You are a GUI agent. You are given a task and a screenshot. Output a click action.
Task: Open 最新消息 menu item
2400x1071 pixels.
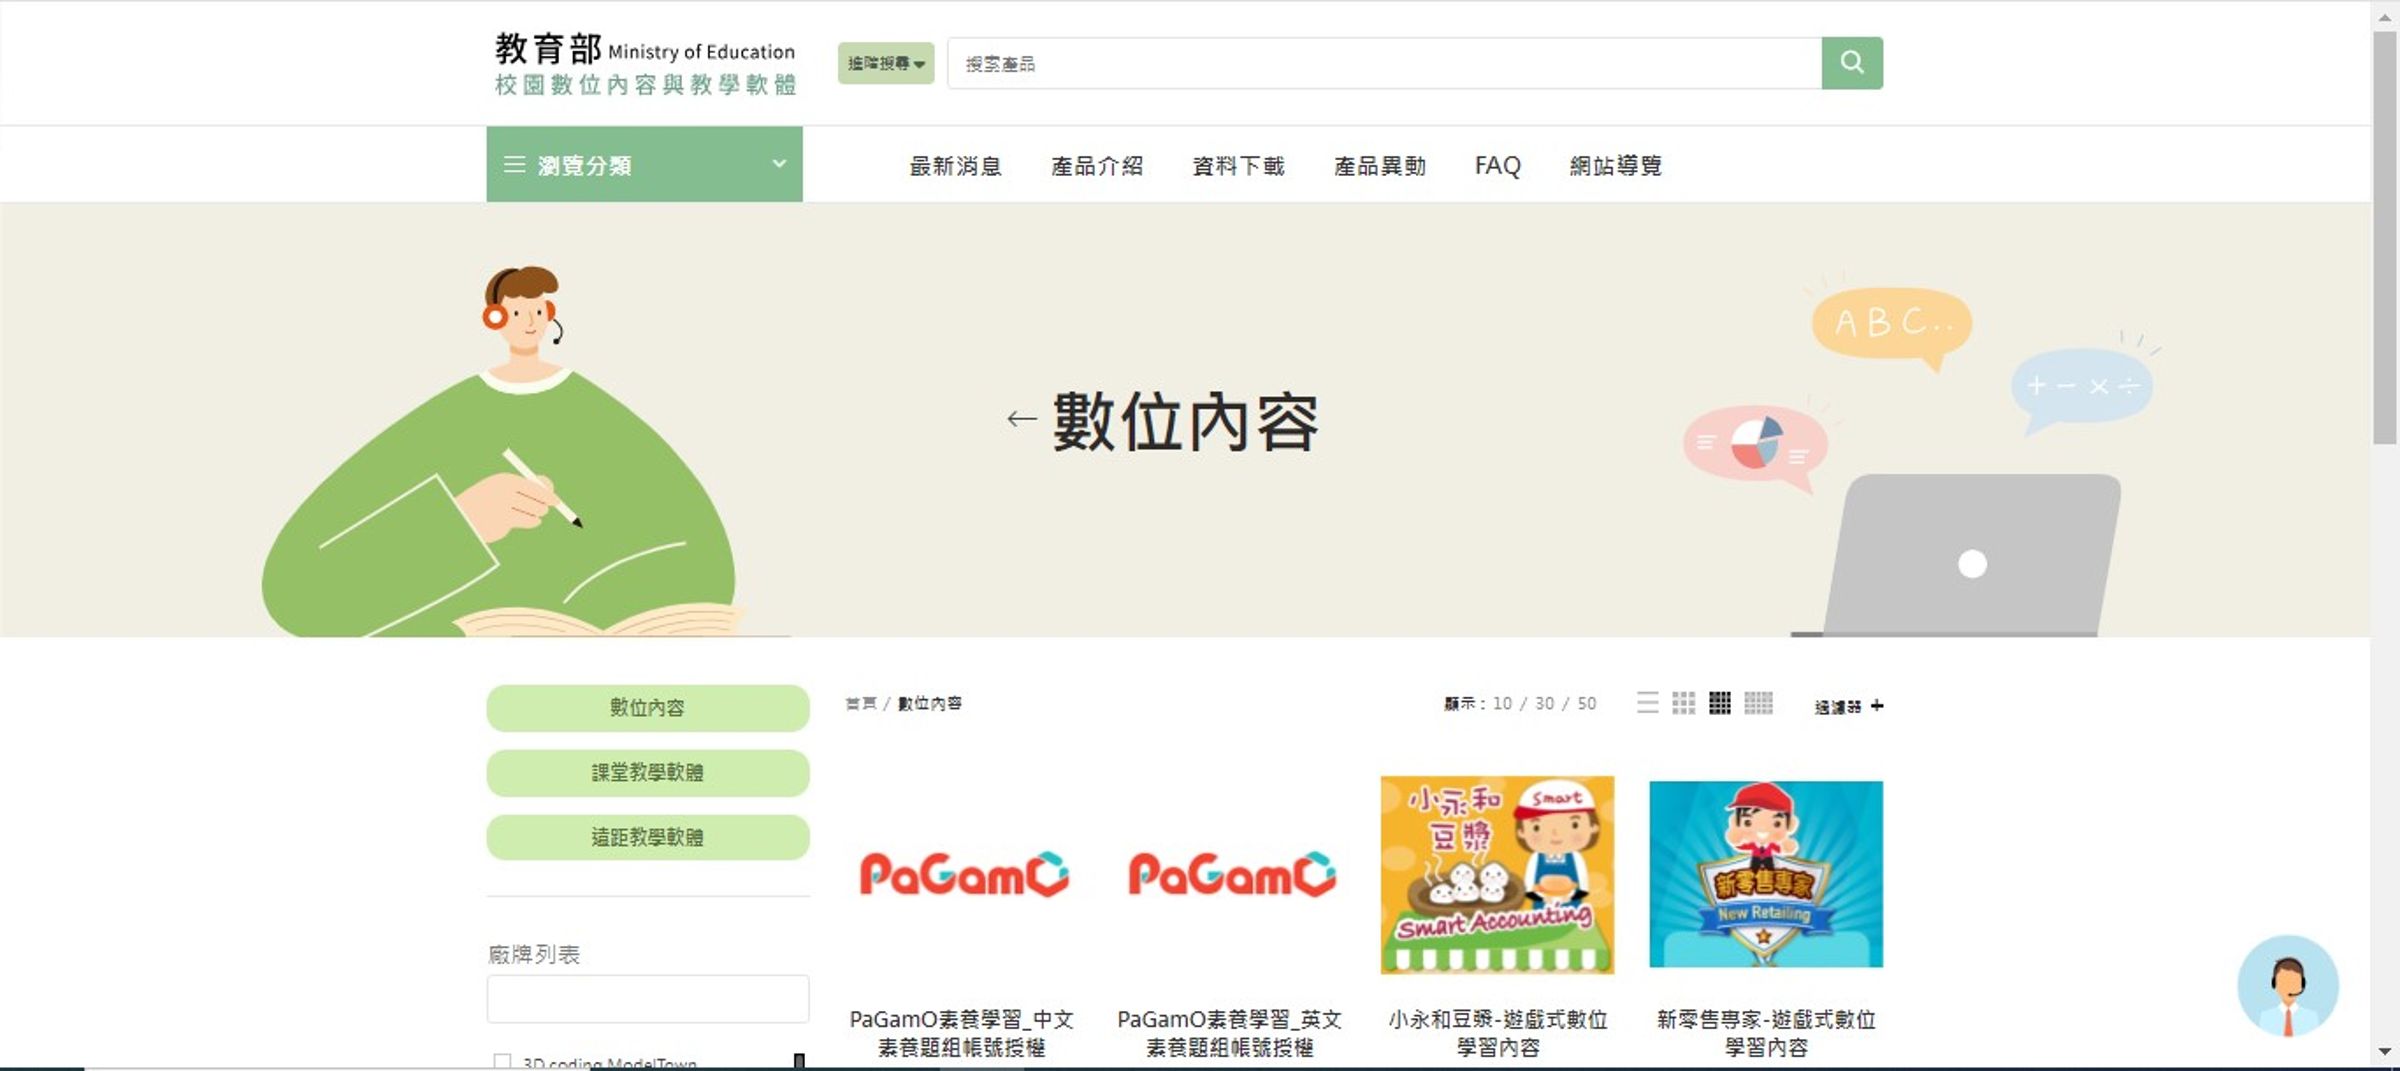tap(955, 166)
